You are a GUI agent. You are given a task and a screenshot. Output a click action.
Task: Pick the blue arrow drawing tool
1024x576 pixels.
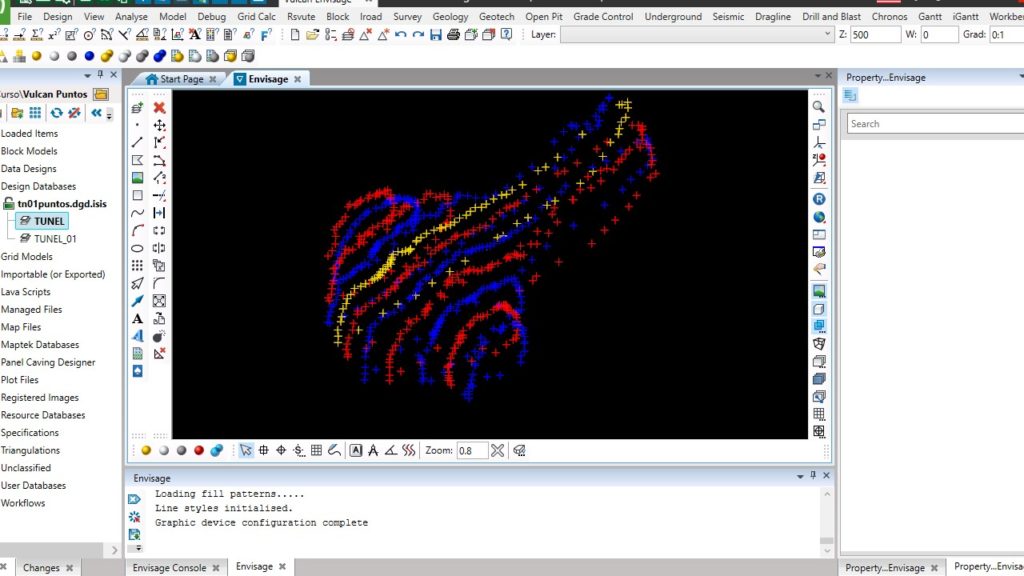point(137,301)
